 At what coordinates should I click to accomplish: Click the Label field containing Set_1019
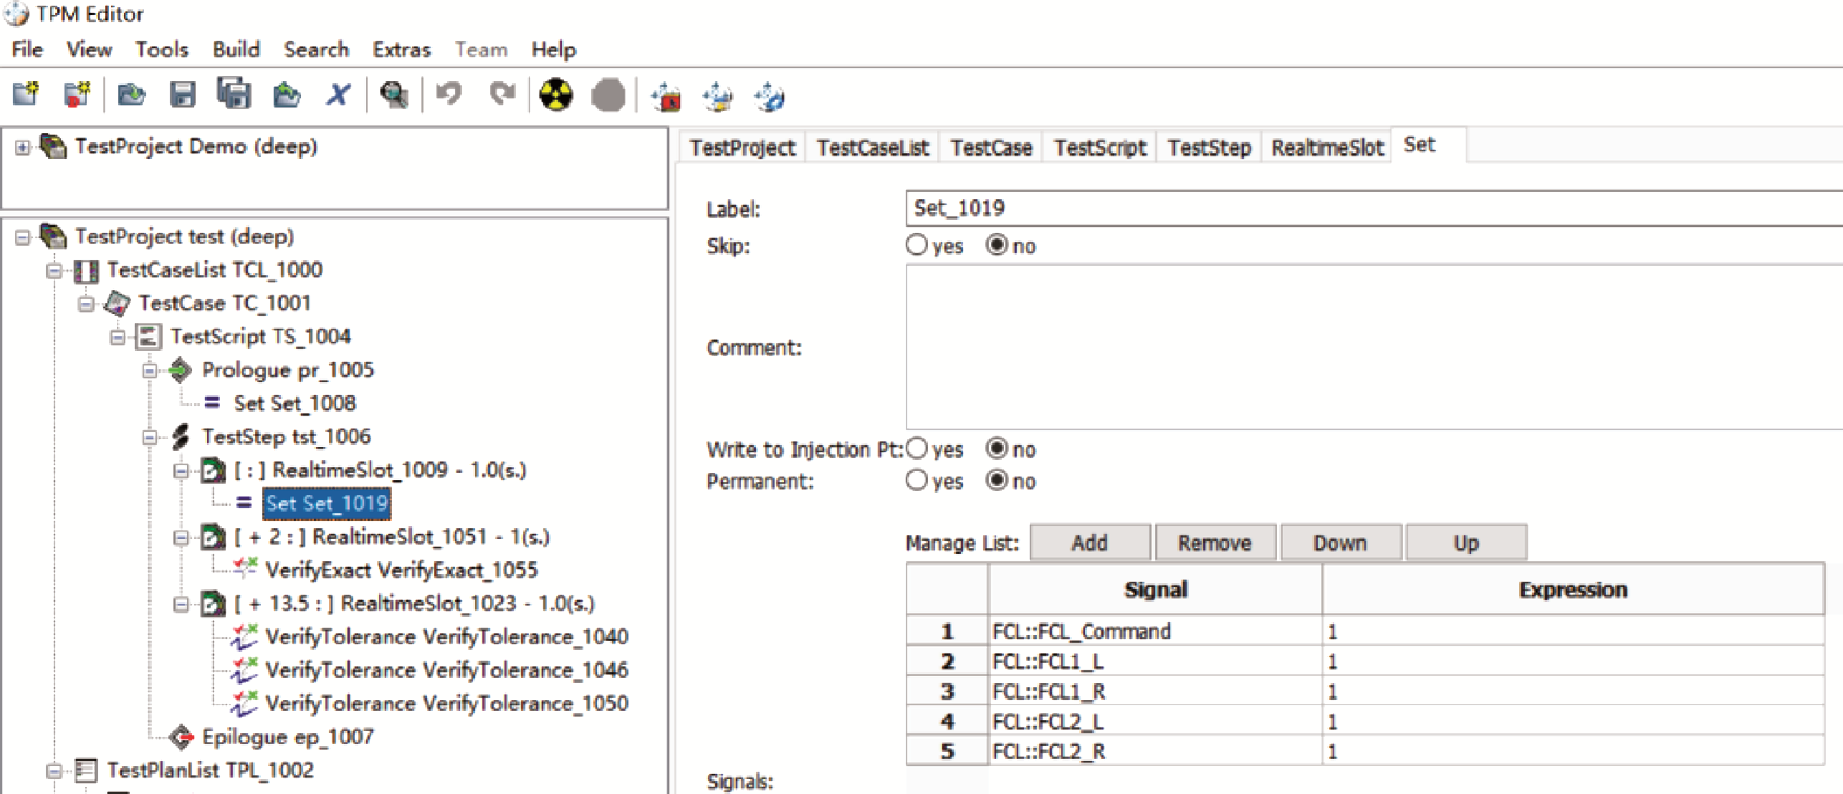[1374, 208]
